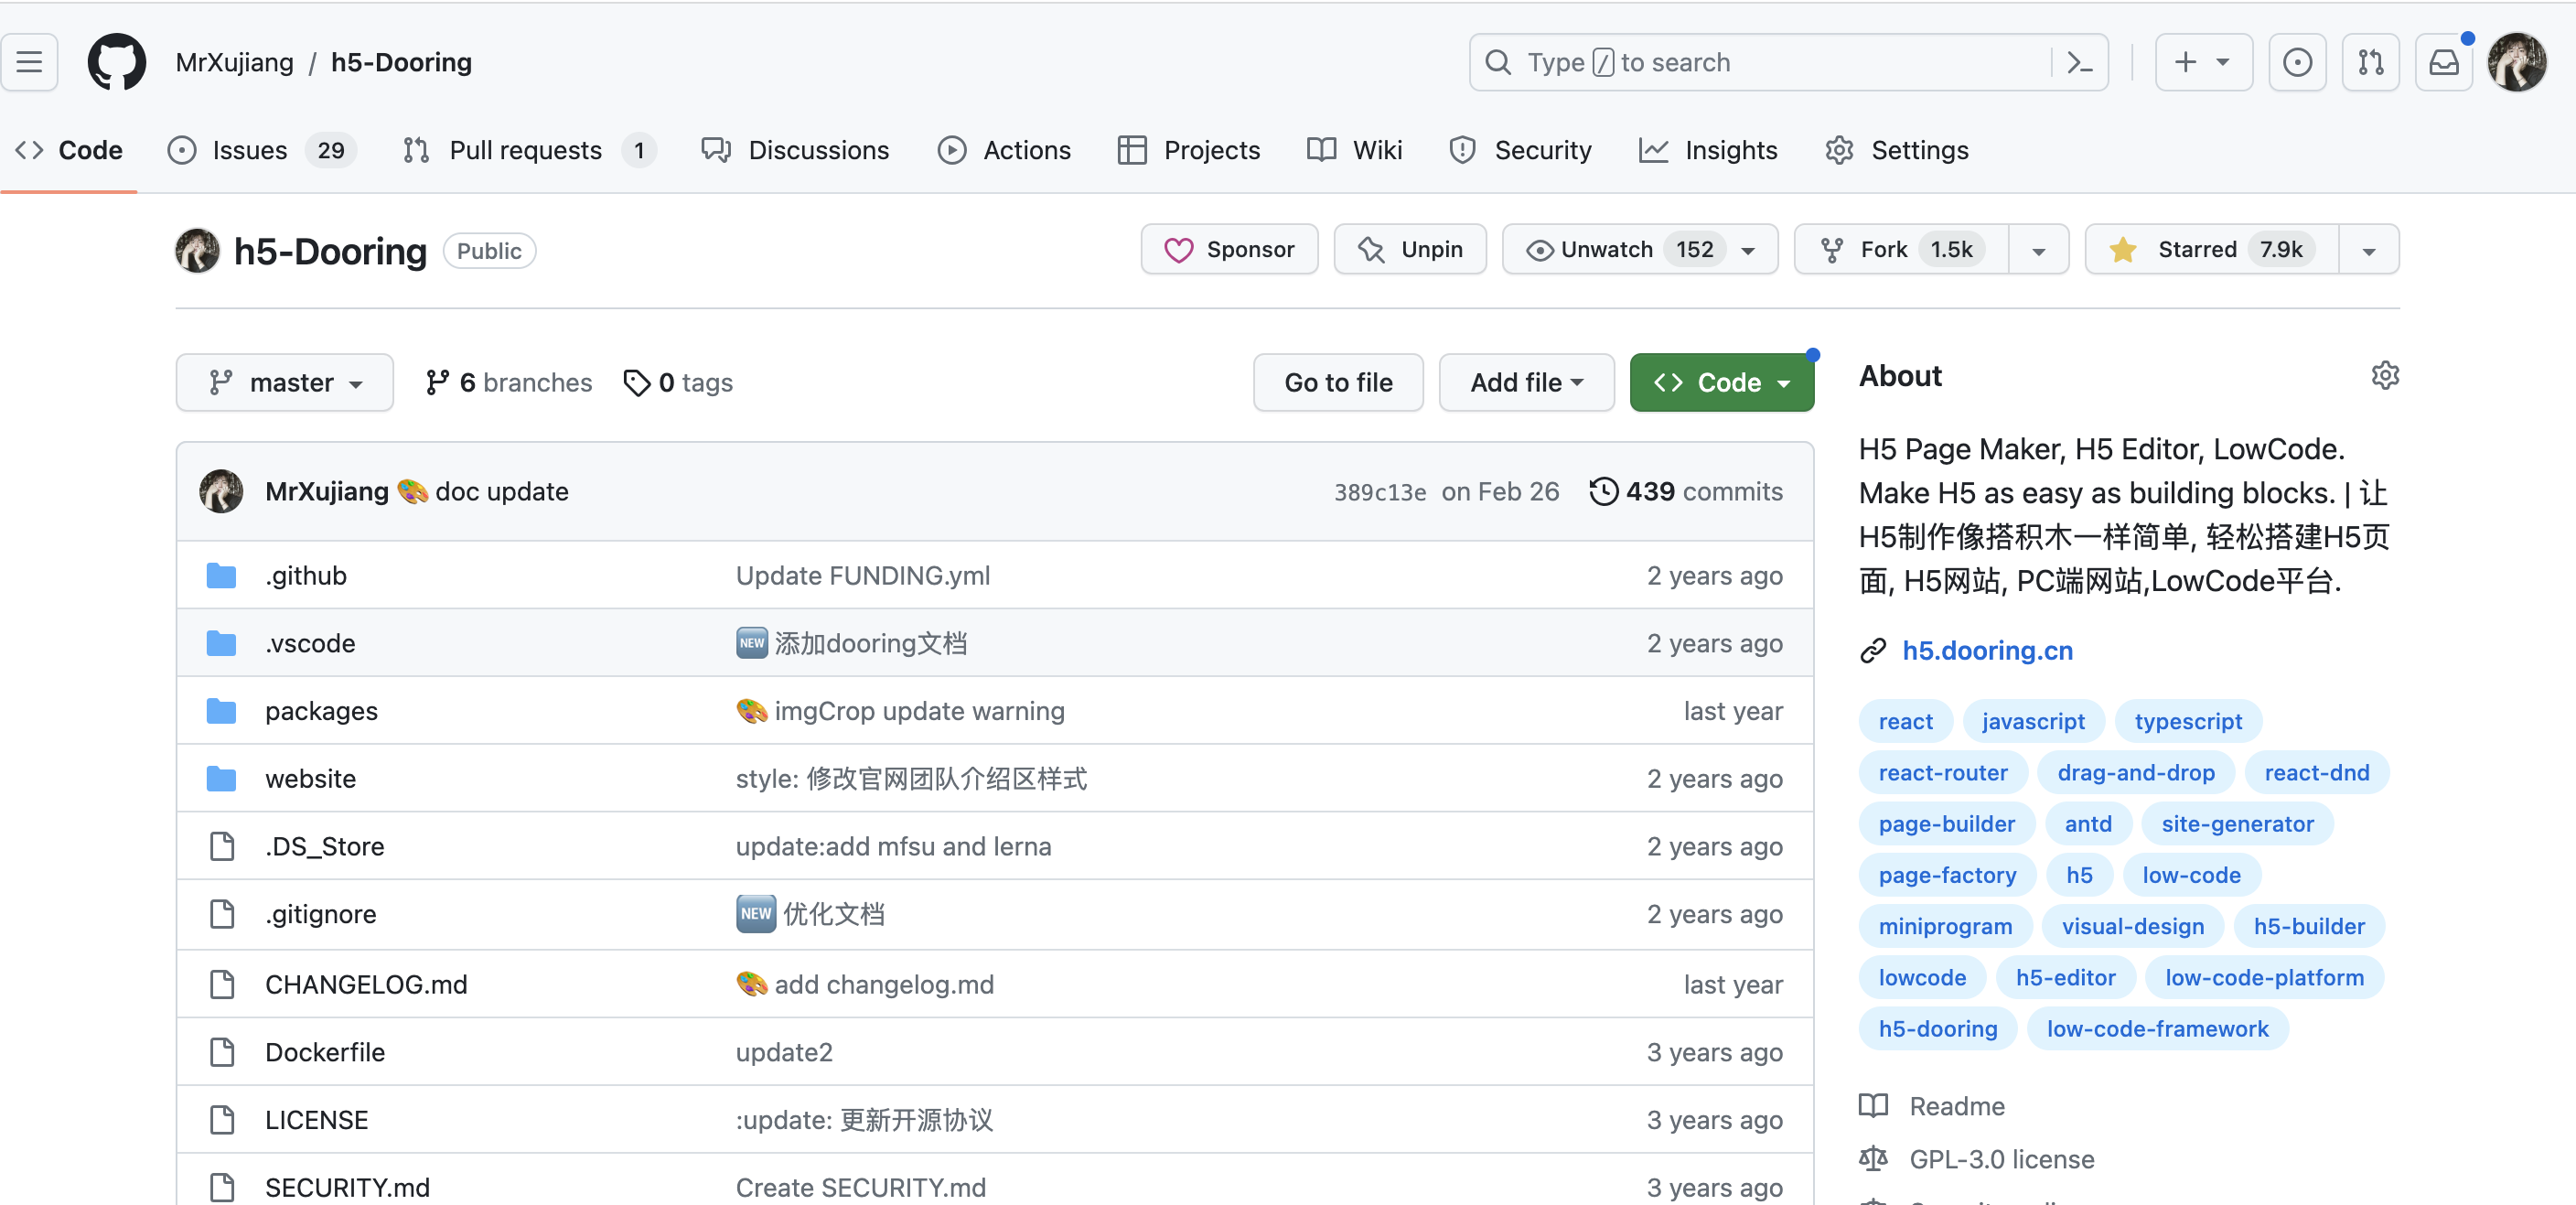Click the GPL-3.0 license scale icon
2576x1205 pixels.
pyautogui.click(x=1873, y=1159)
